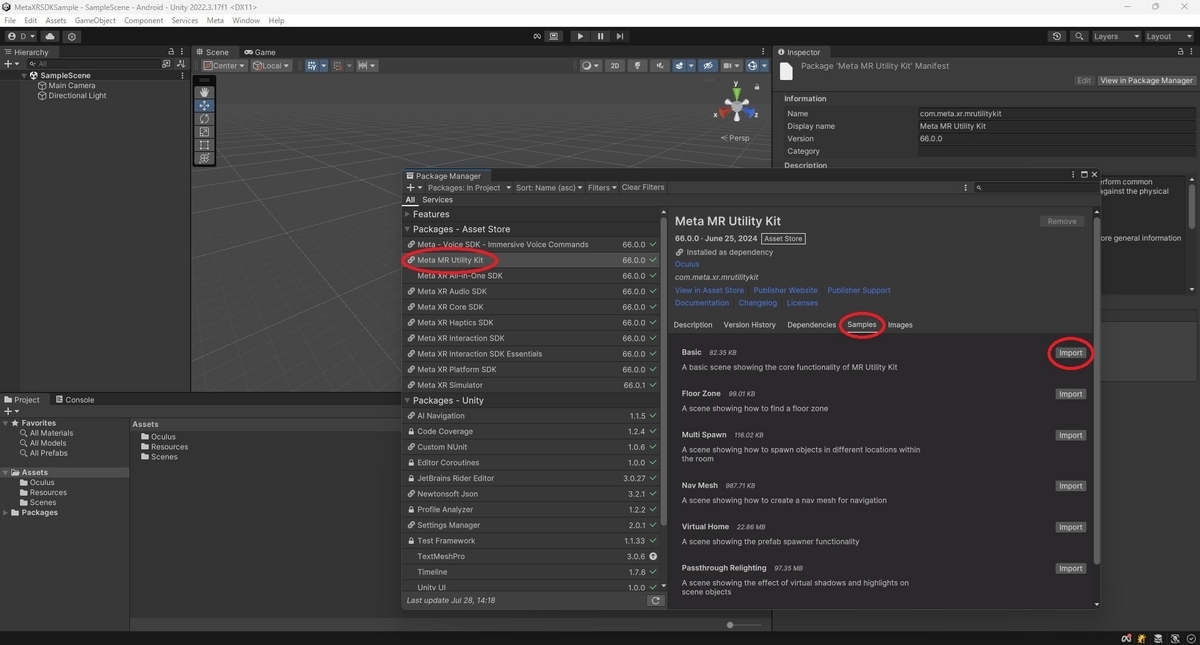Open the Meta menu
Screen dimensions: 1200x645
(215, 20)
